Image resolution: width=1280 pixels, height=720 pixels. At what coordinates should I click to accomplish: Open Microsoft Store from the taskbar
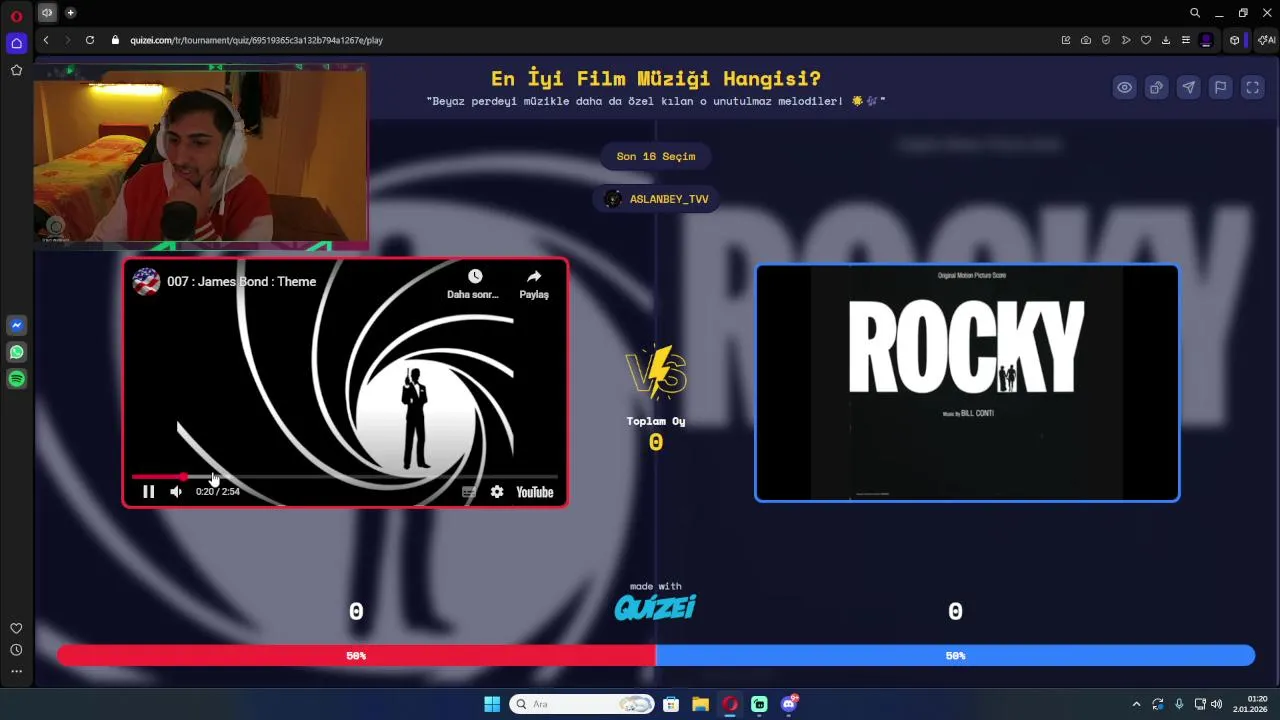pos(671,704)
